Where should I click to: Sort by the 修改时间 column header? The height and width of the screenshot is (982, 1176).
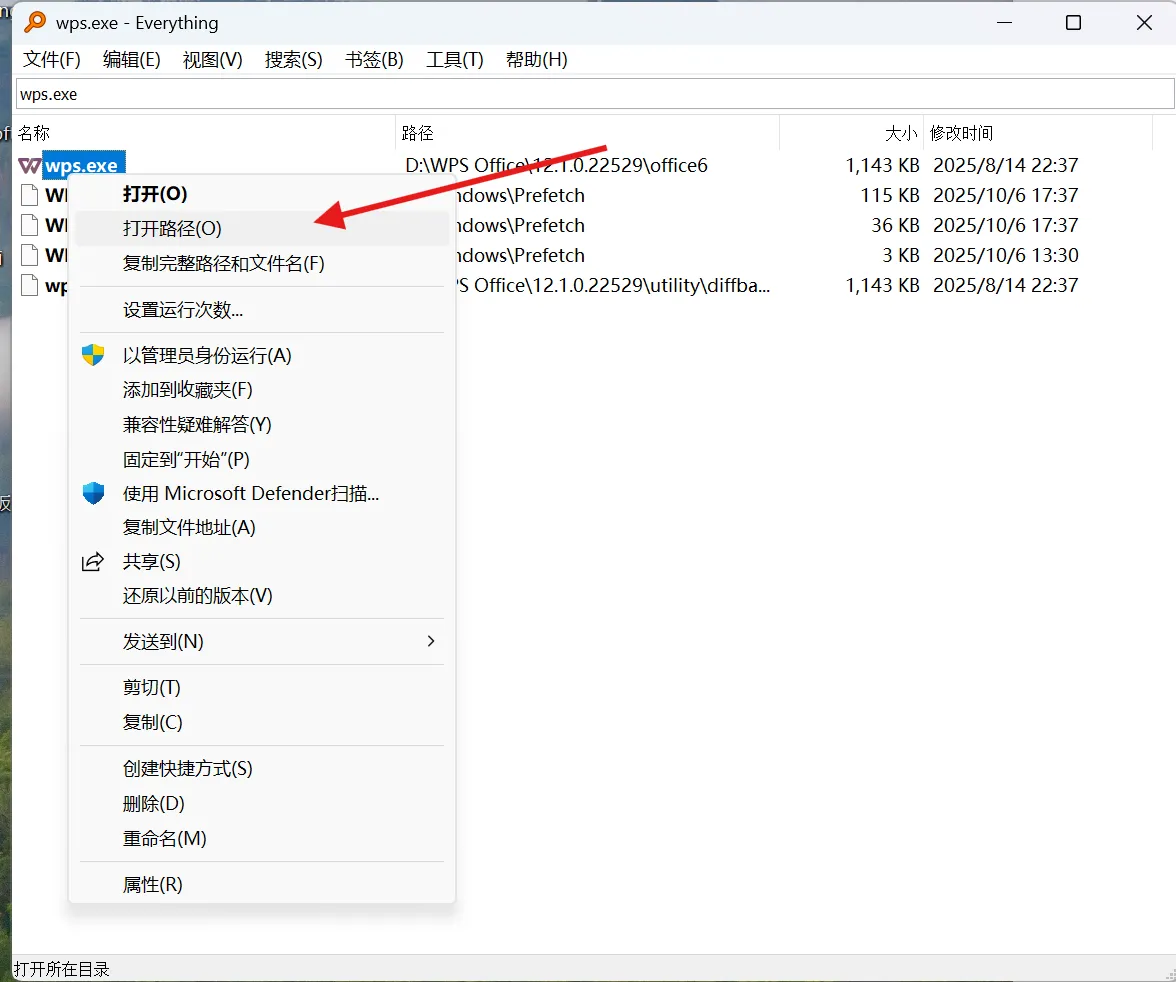click(x=1038, y=133)
